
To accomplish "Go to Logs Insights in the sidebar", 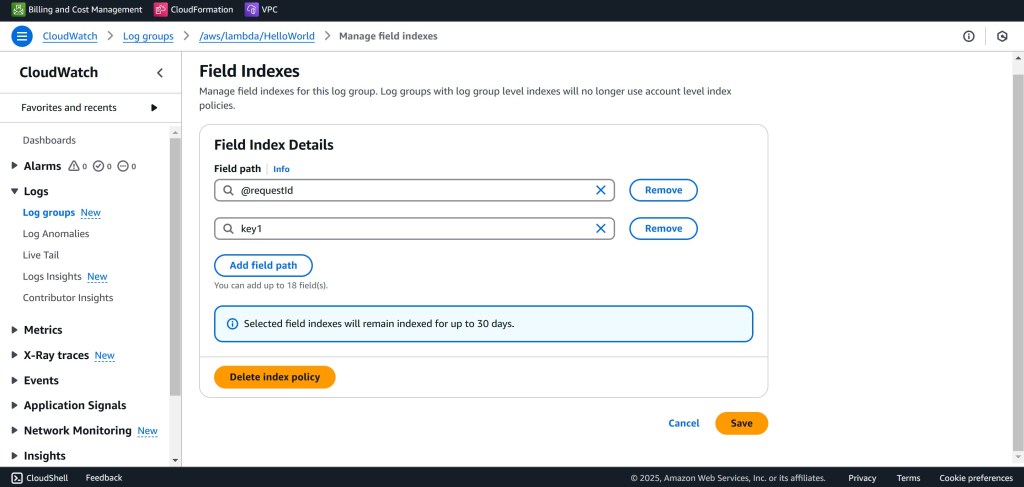I will click(x=53, y=277).
